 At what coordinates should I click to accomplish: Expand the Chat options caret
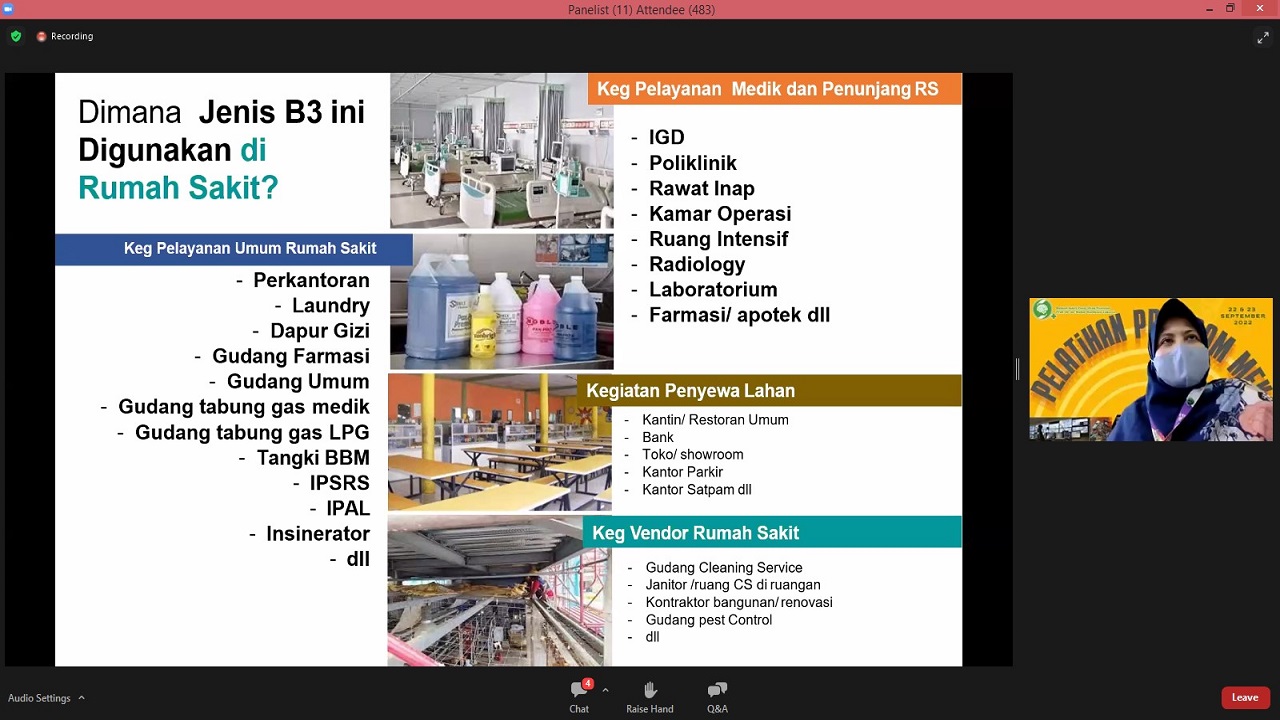[x=605, y=690]
